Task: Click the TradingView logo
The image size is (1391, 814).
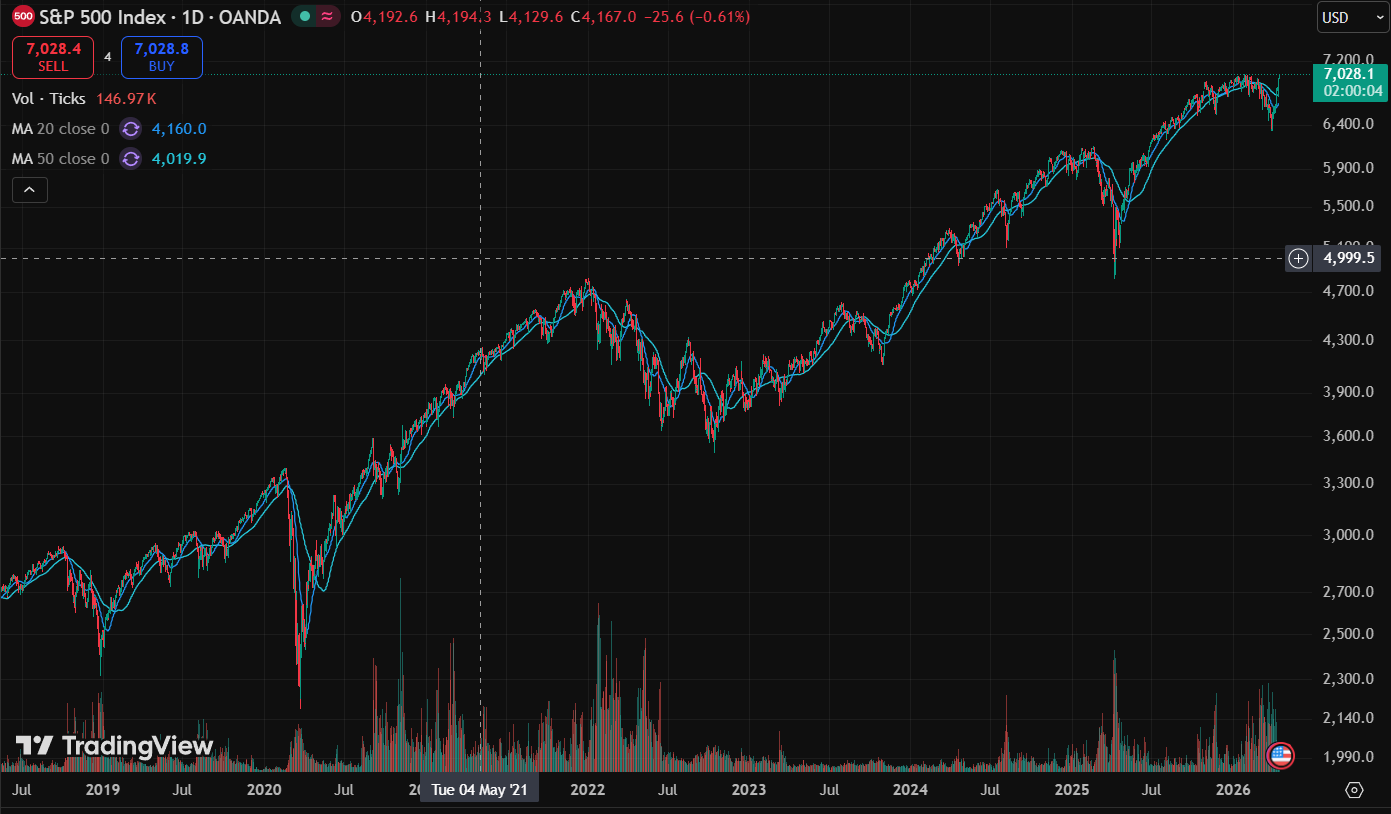Action: coord(114,746)
